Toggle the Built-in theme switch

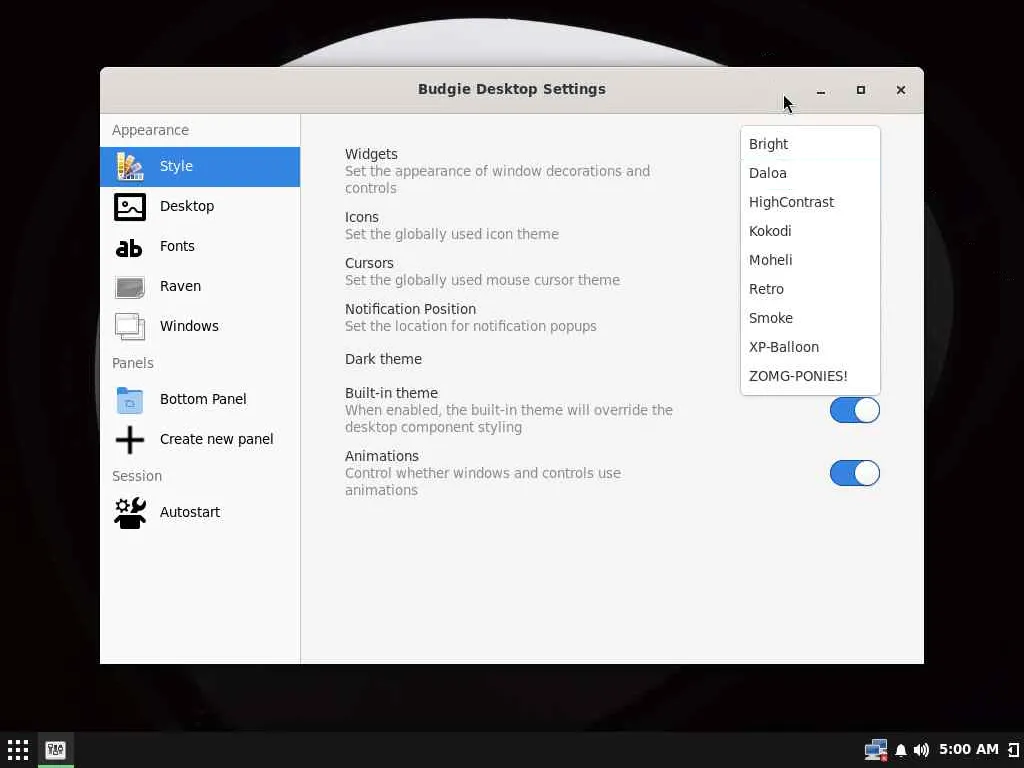click(x=855, y=410)
